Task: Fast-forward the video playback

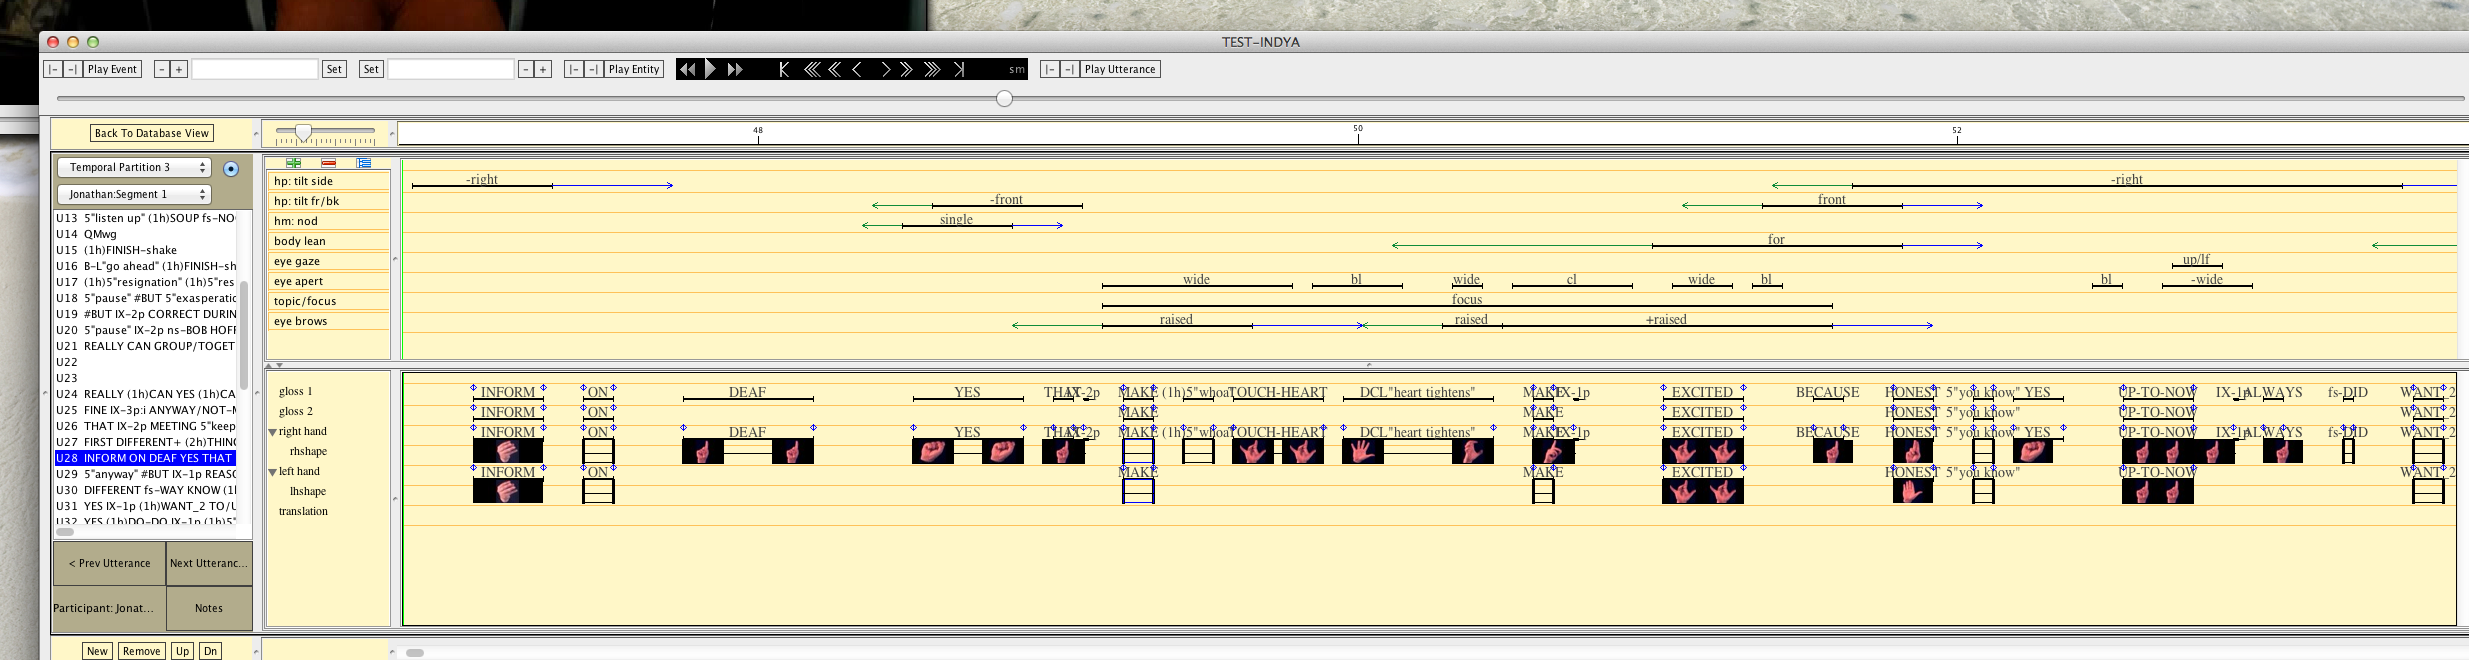Action: click(x=735, y=69)
